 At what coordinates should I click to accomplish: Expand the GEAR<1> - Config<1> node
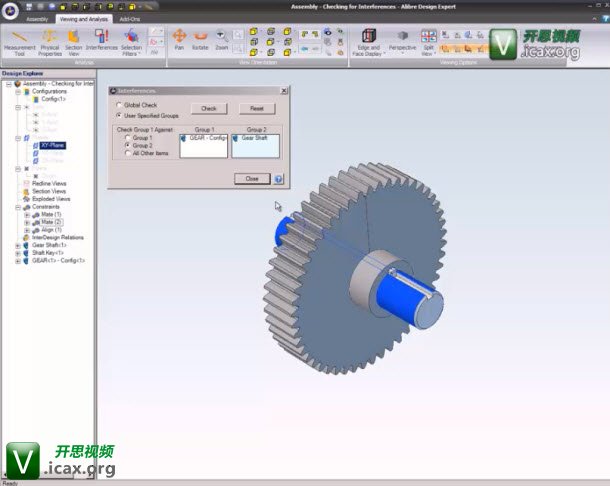pyautogui.click(x=18, y=261)
